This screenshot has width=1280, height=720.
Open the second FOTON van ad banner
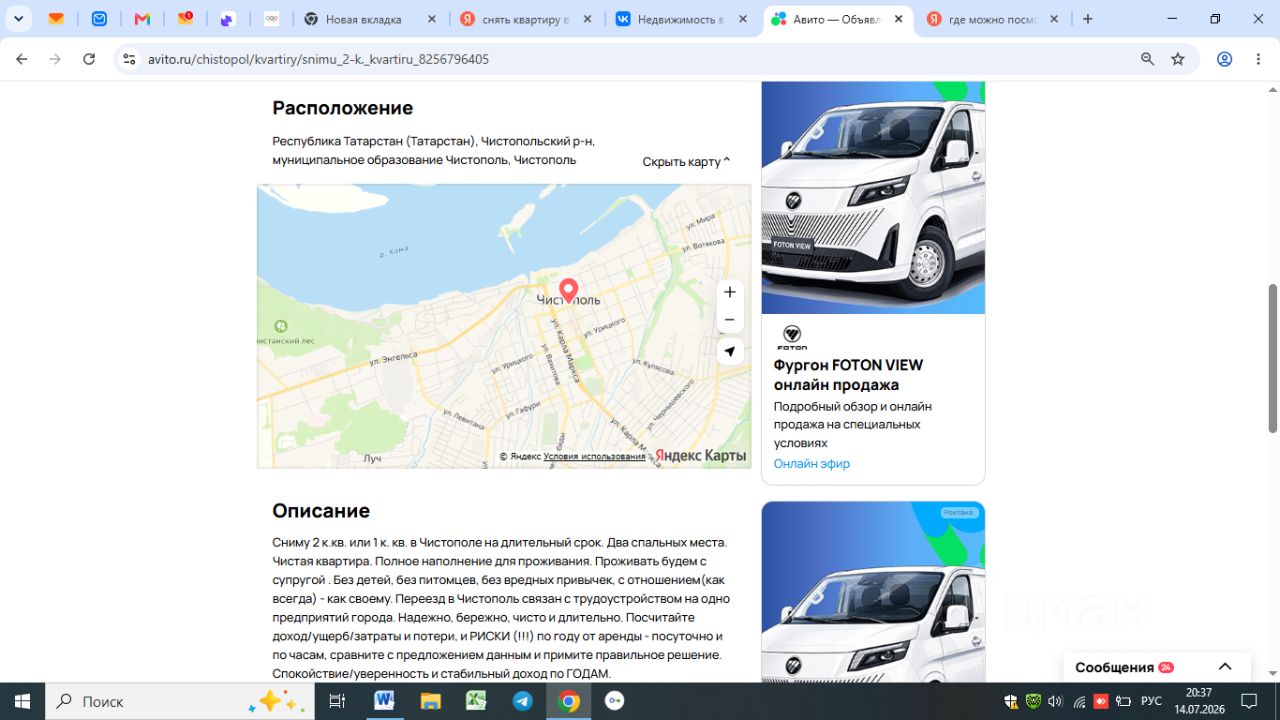tap(873, 592)
